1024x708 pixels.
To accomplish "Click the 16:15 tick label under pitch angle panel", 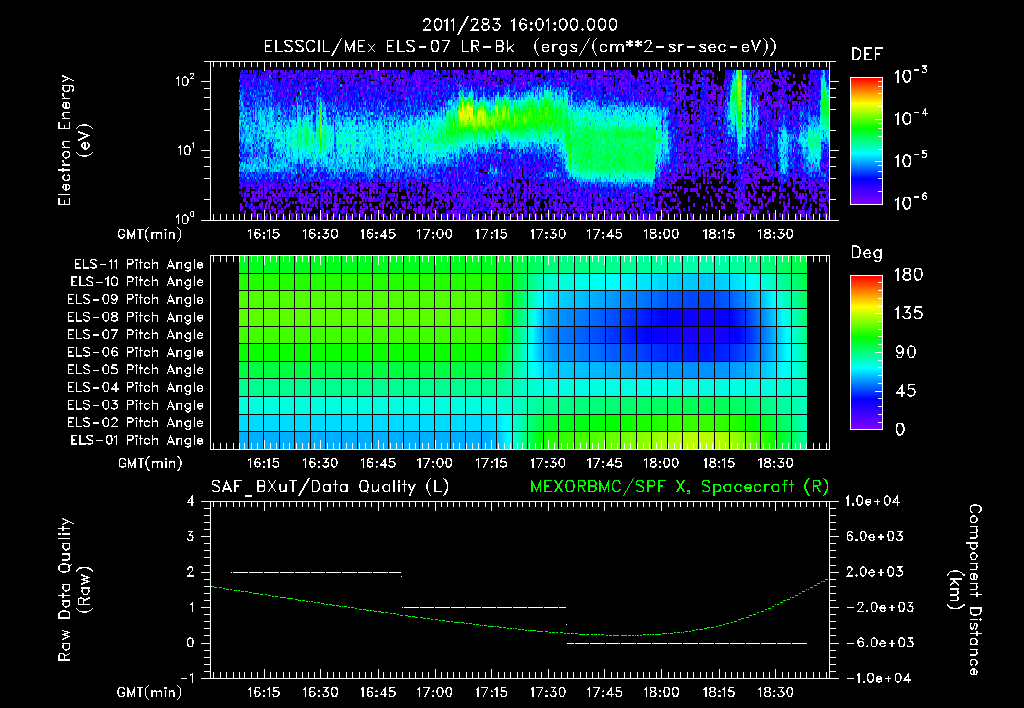I will [263, 463].
